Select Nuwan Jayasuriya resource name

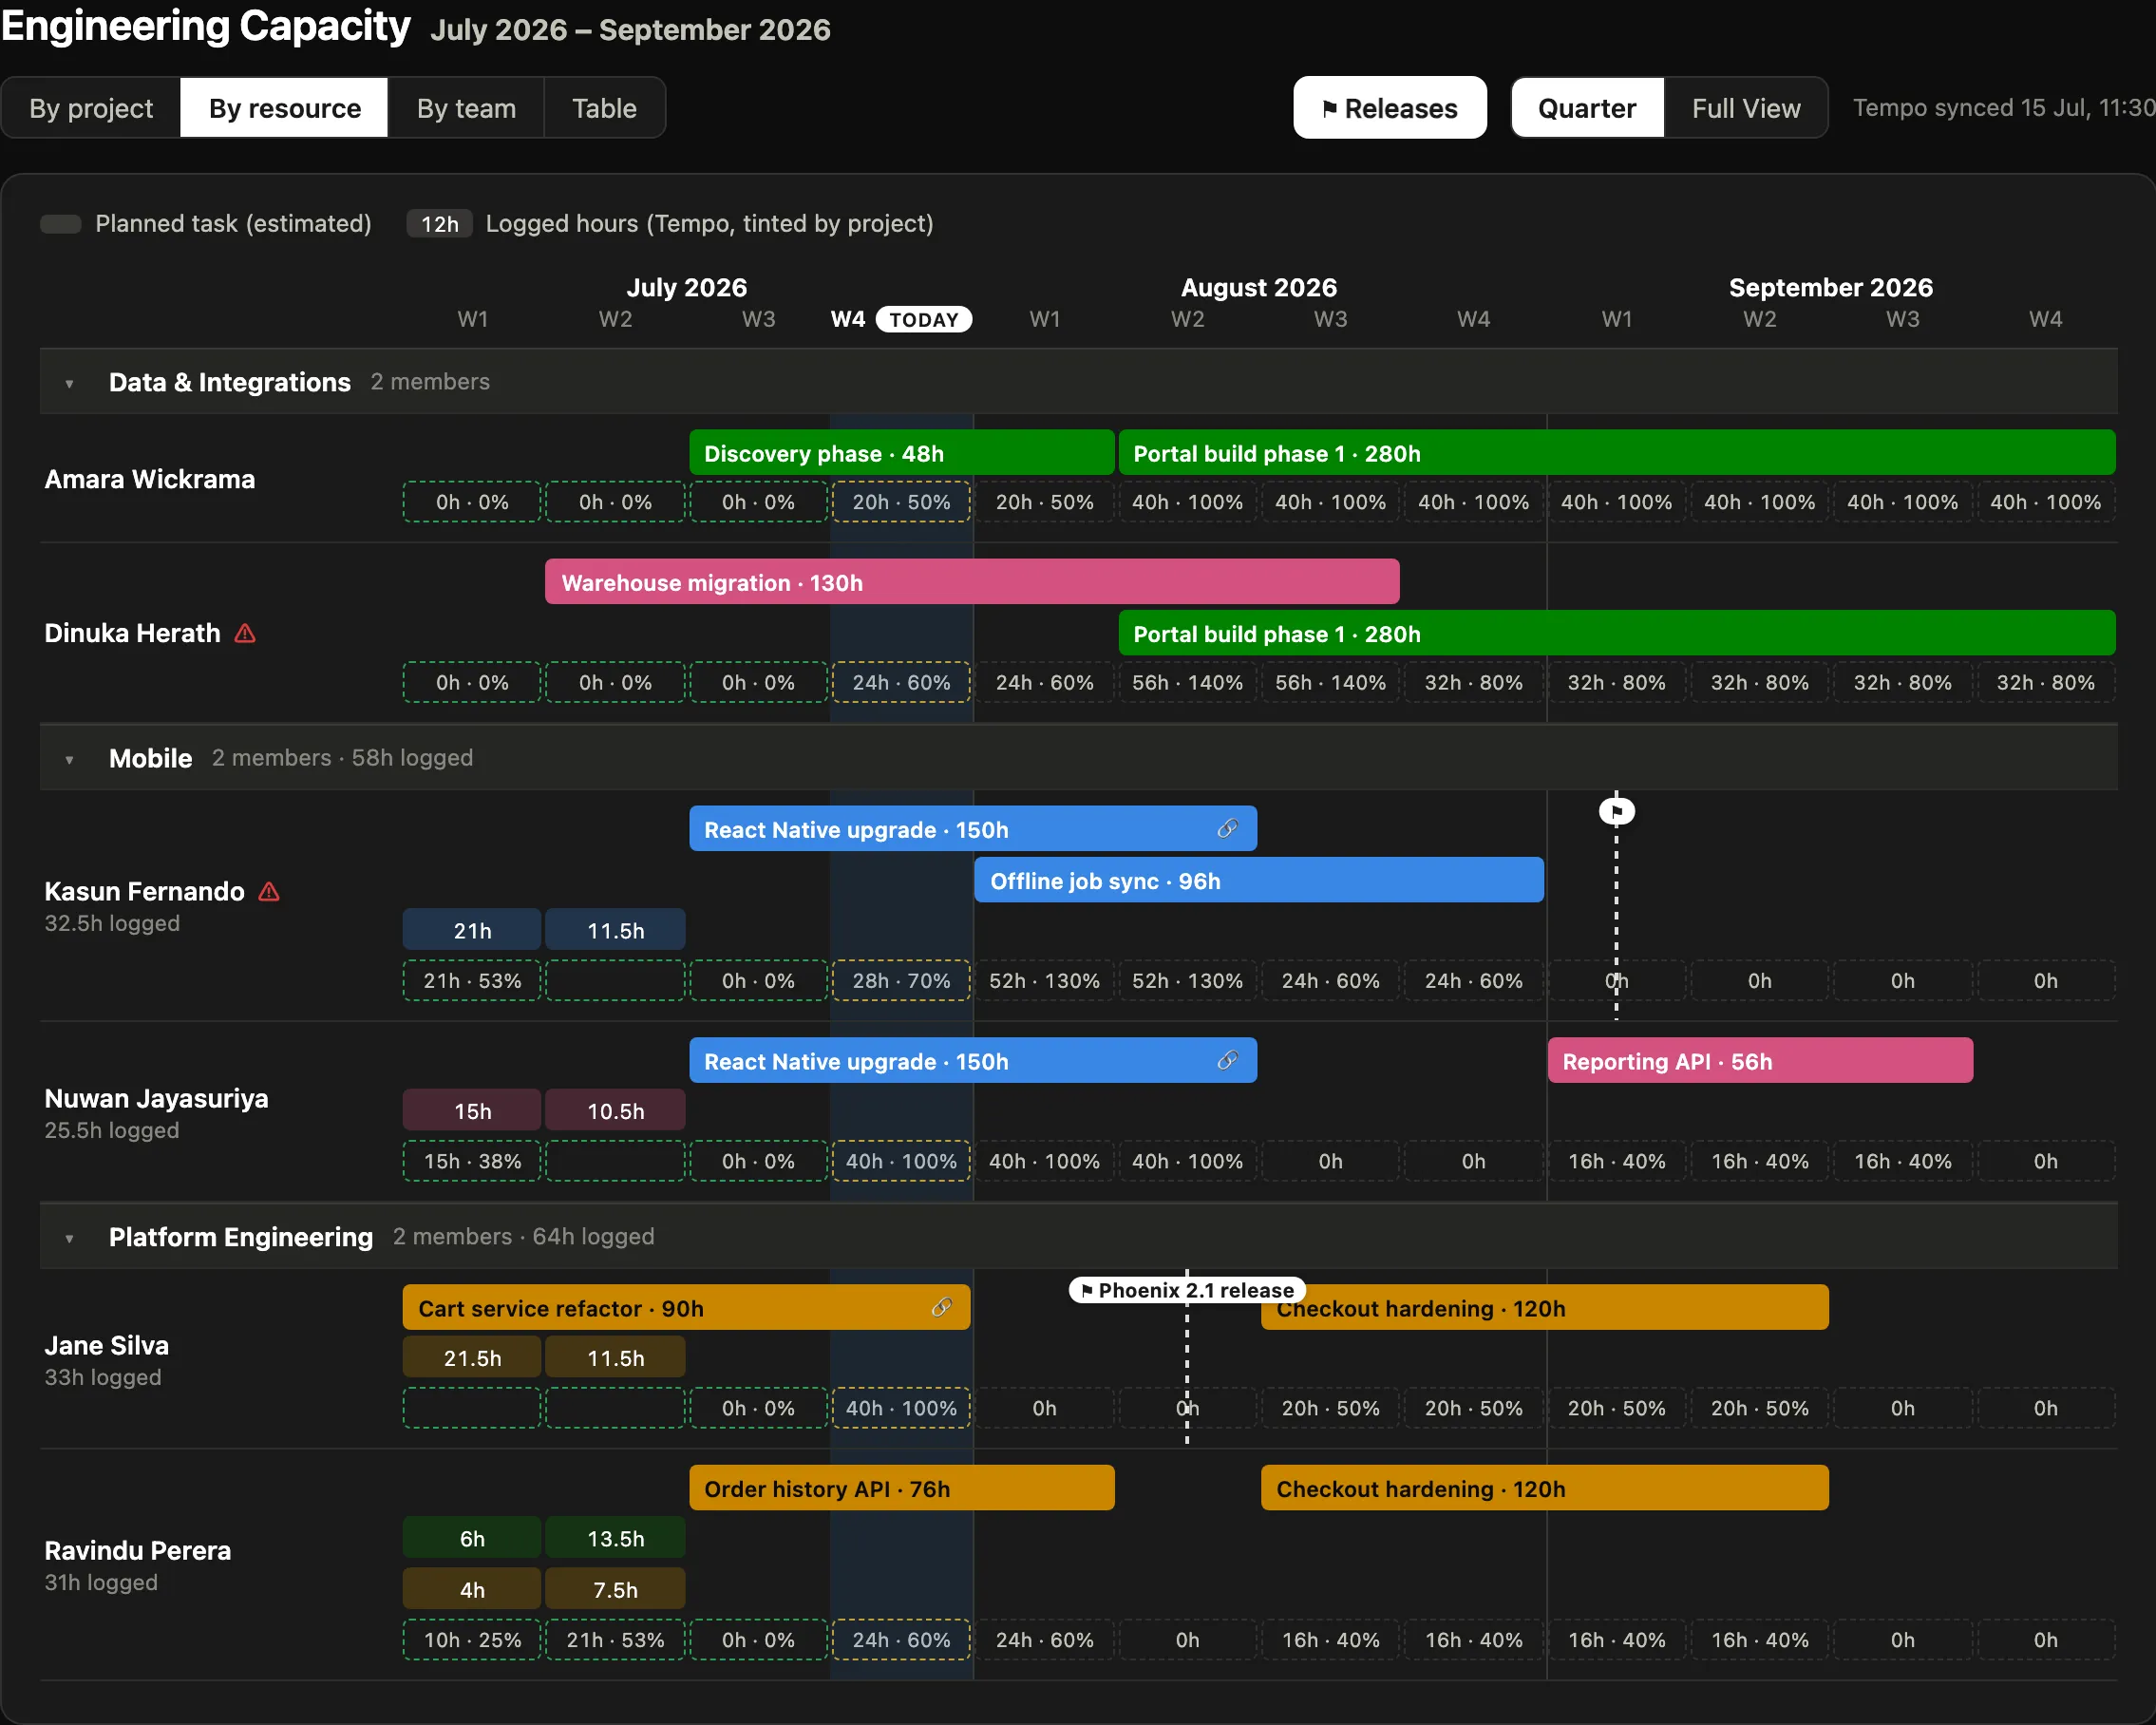156,1098
